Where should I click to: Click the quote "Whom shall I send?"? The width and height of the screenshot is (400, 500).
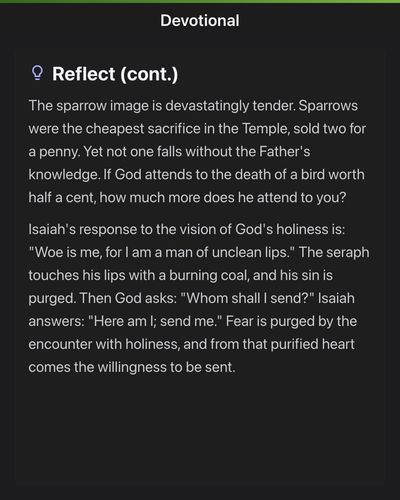[x=247, y=298]
